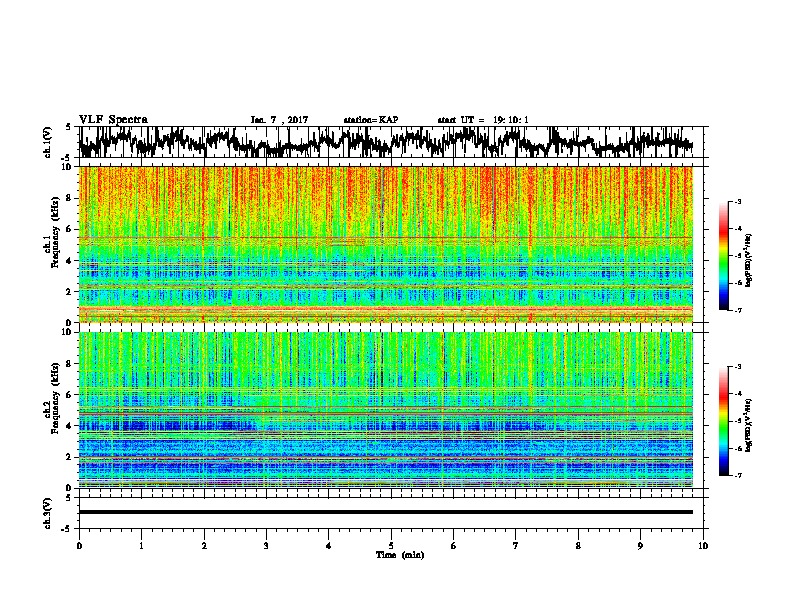Click the "-7" label on ch.2 color bar

pos(738,476)
